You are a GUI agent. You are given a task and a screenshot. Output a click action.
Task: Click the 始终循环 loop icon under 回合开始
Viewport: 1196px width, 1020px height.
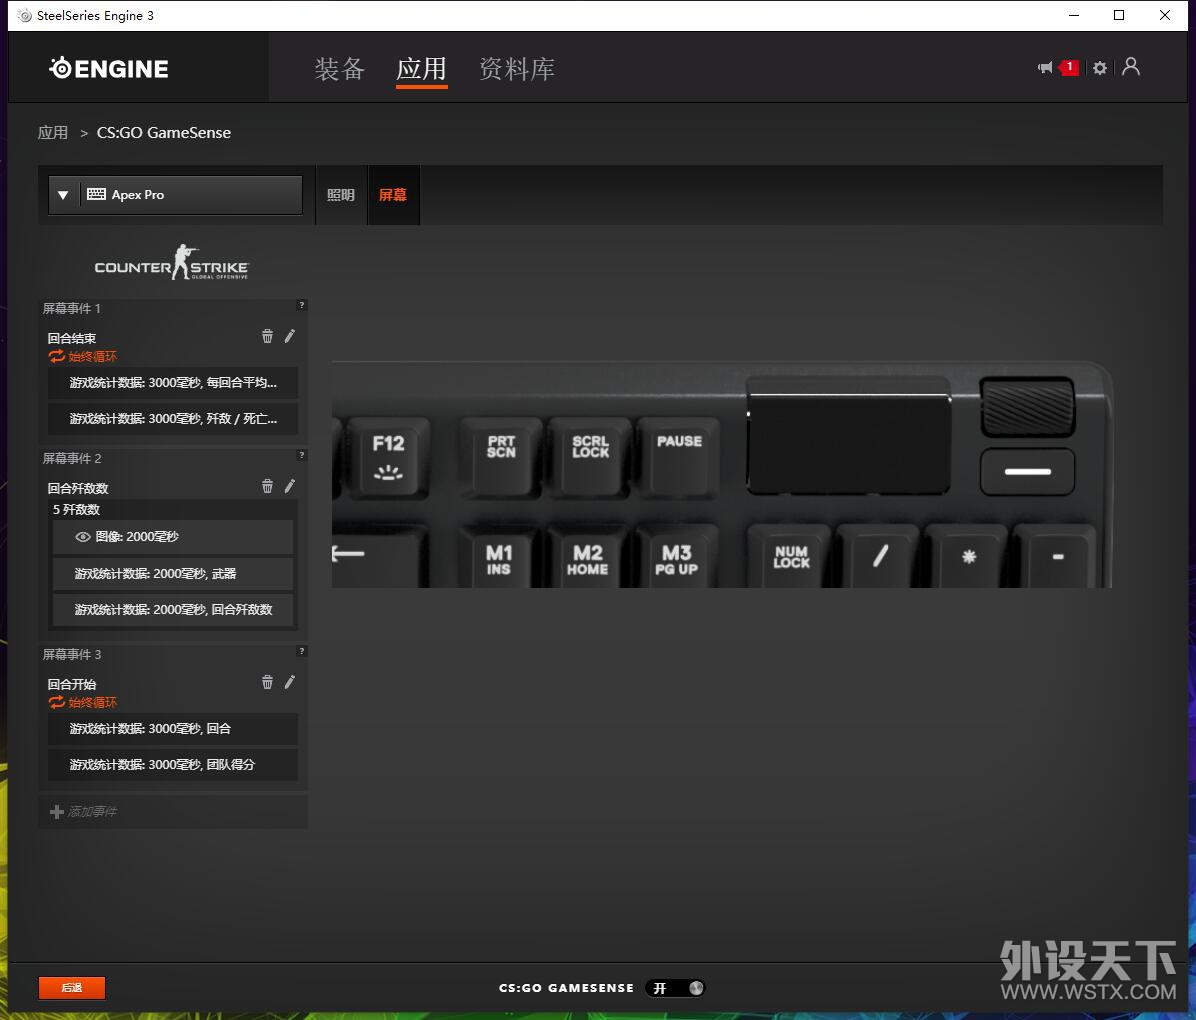tap(56, 703)
